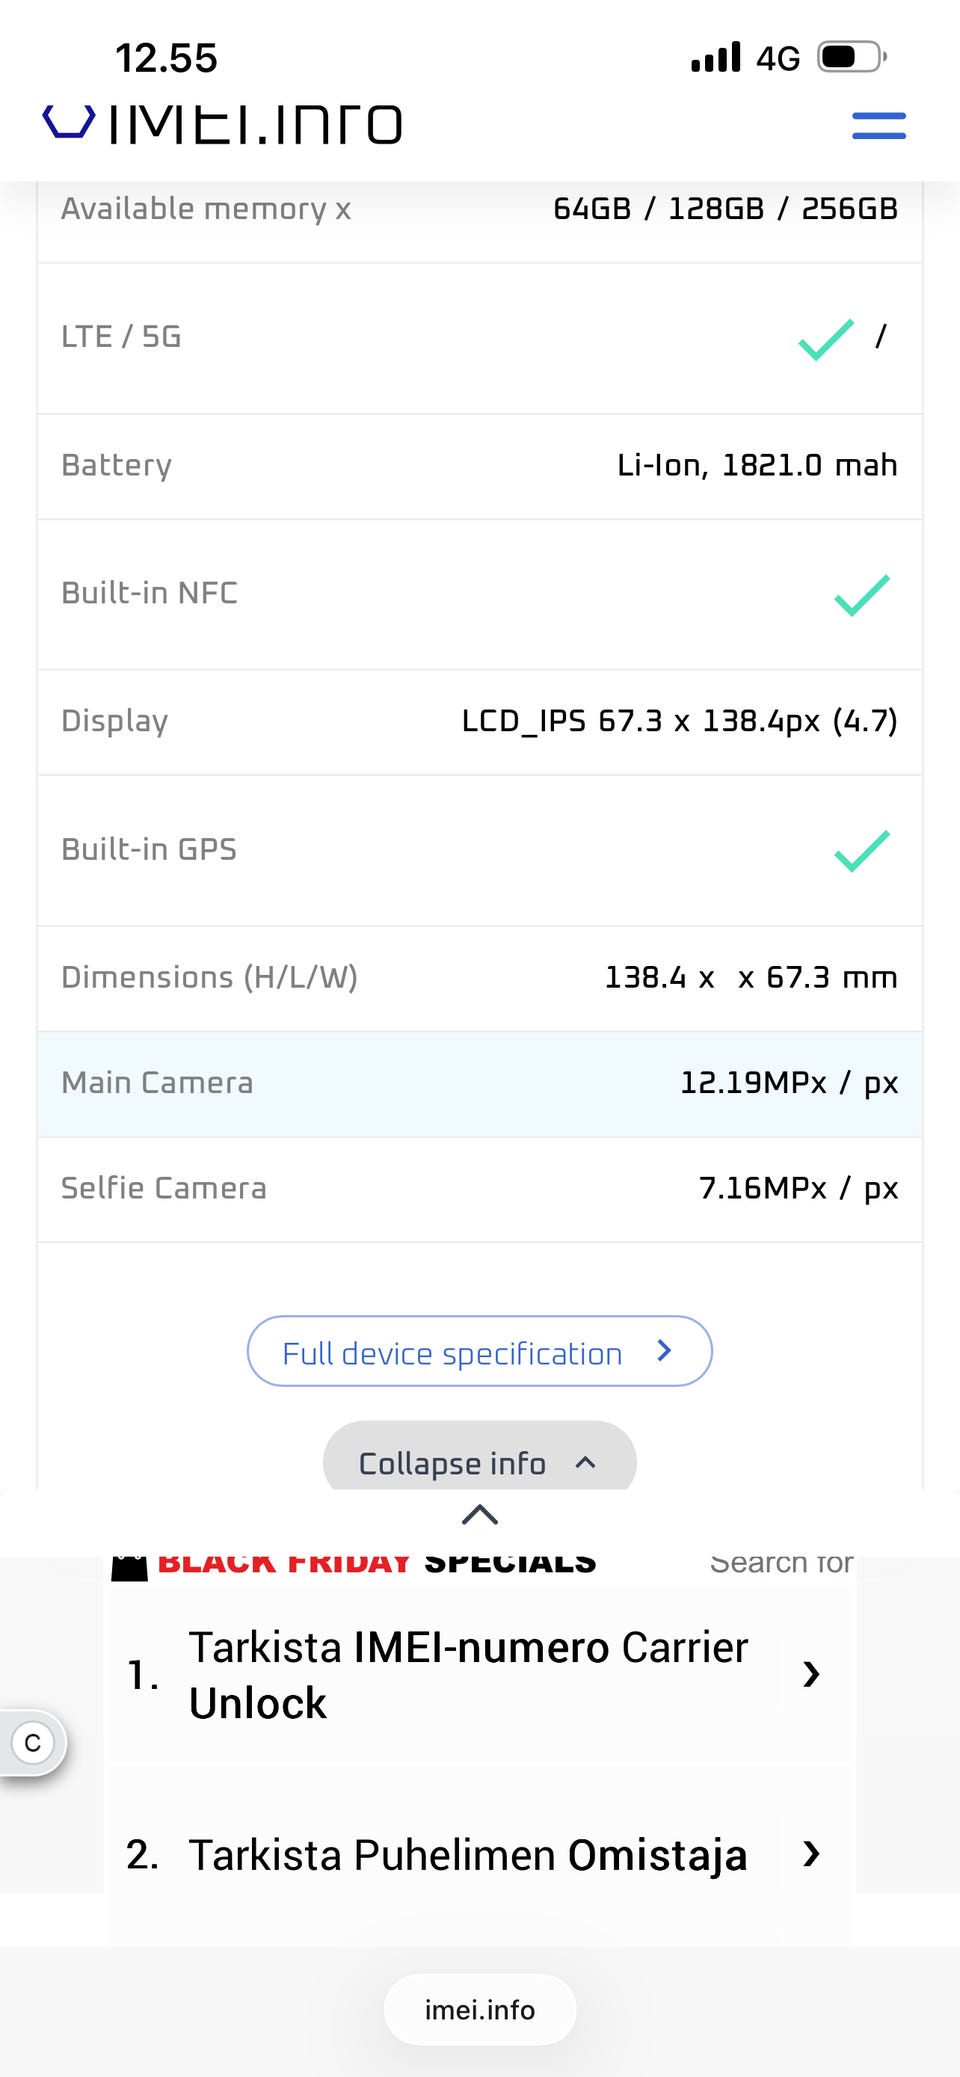The image size is (960, 2077).
Task: Open Full device specification
Action: coord(479,1352)
